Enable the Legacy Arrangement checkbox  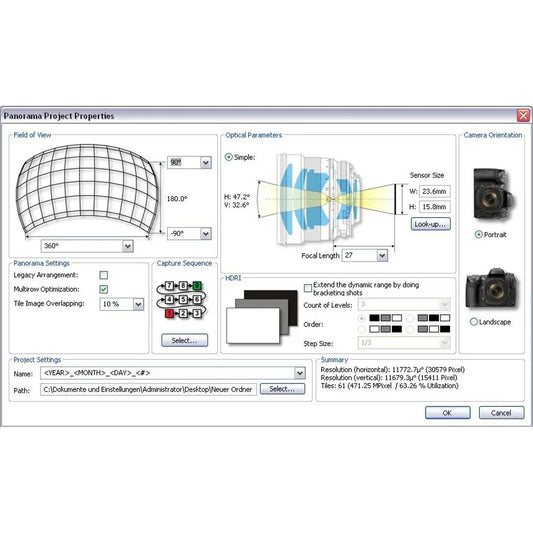(x=104, y=275)
